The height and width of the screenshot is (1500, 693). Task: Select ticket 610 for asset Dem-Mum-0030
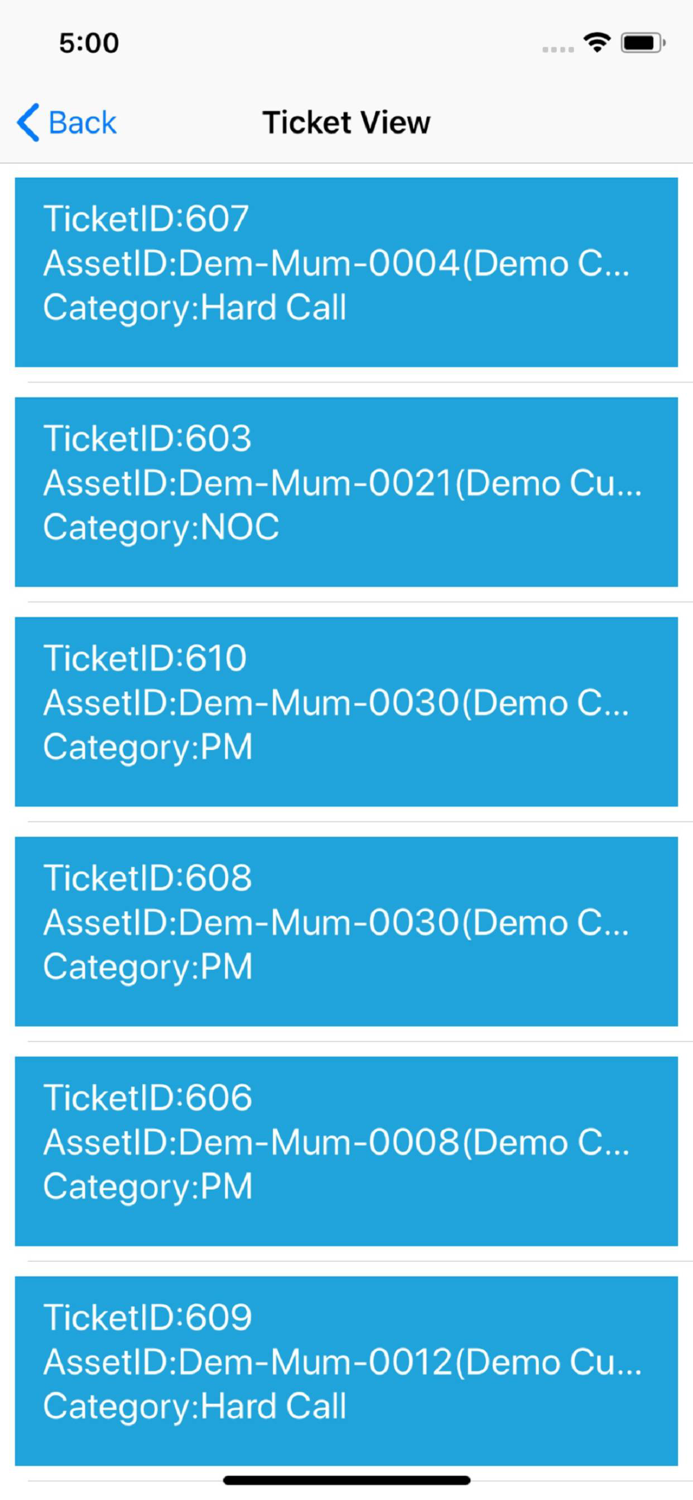click(x=346, y=711)
